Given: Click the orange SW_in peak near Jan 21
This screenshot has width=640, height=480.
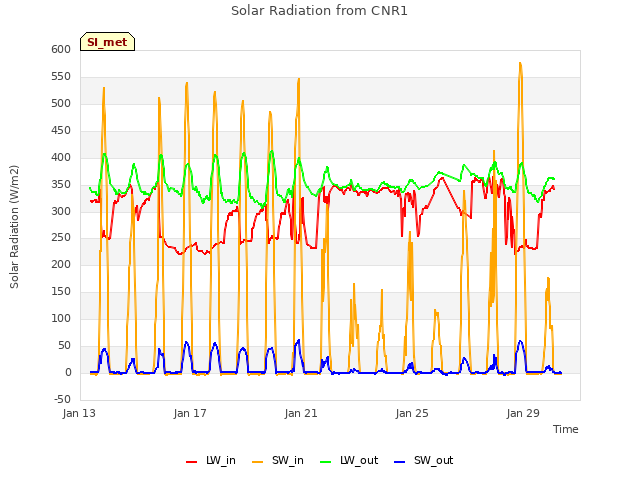Looking at the screenshot, I should coord(299,79).
